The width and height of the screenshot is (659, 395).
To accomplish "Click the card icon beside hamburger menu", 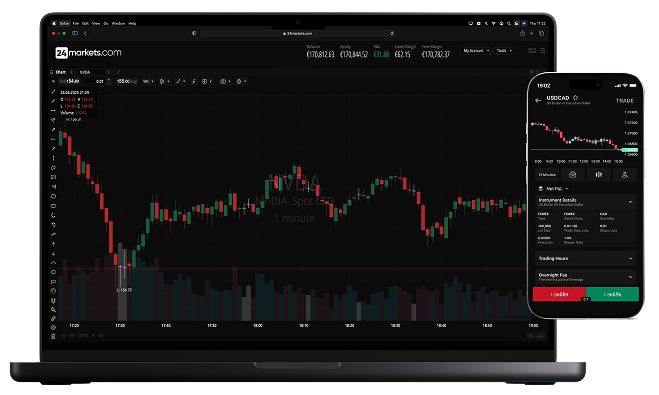I will [532, 50].
